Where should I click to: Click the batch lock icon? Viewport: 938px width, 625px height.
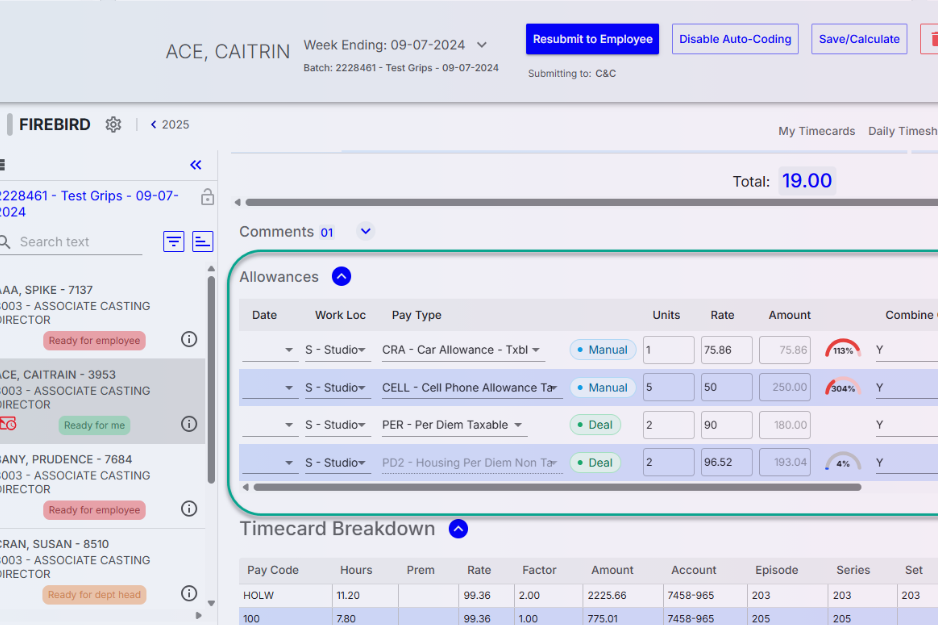pos(207,197)
